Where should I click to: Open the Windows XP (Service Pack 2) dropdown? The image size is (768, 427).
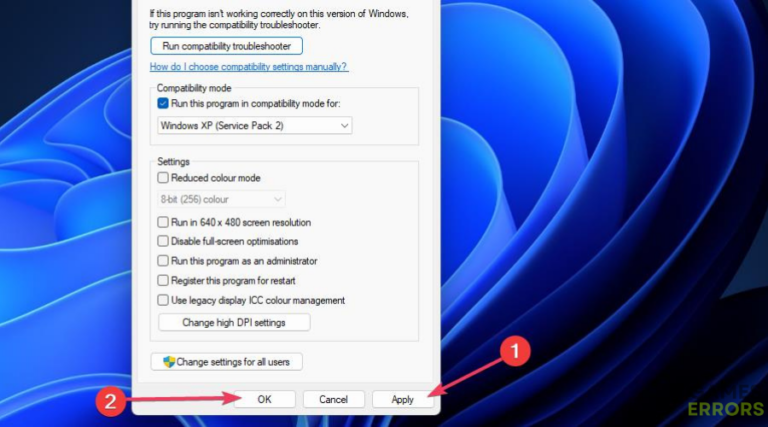(x=255, y=125)
